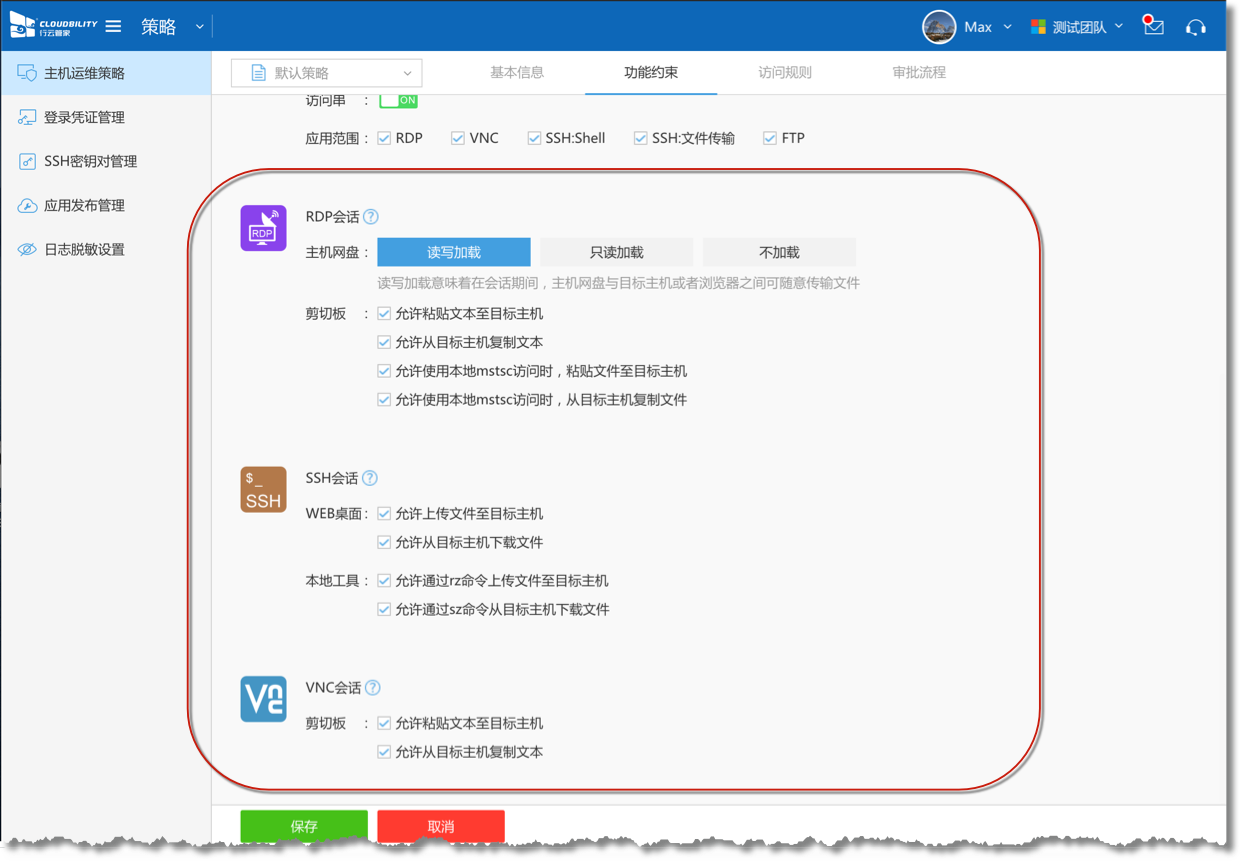
Task: Click the help icon beside SSH会话
Action: (x=370, y=478)
